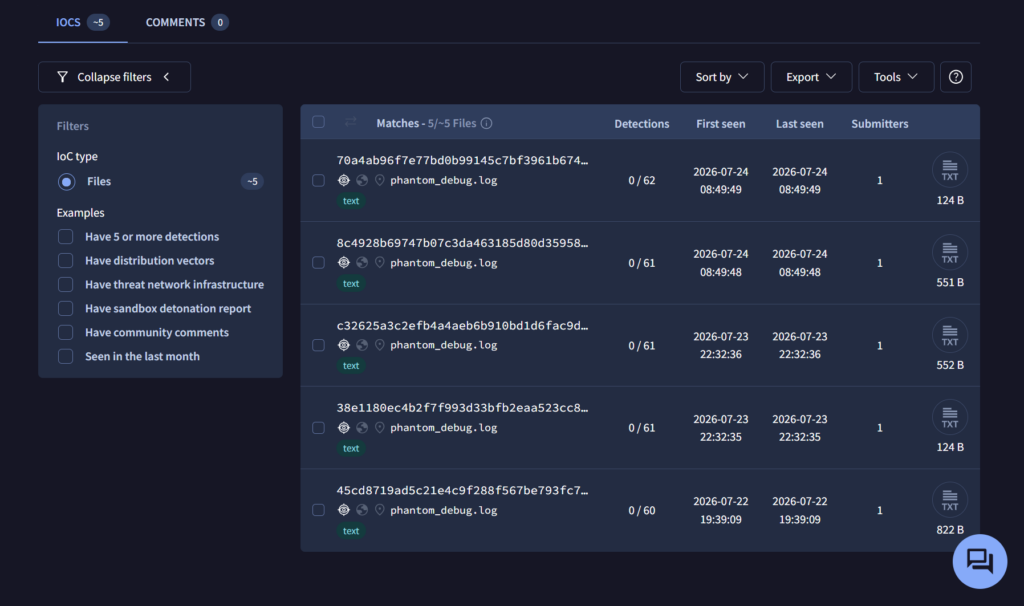Click the text tag in 45cd8719 row

tap(351, 531)
